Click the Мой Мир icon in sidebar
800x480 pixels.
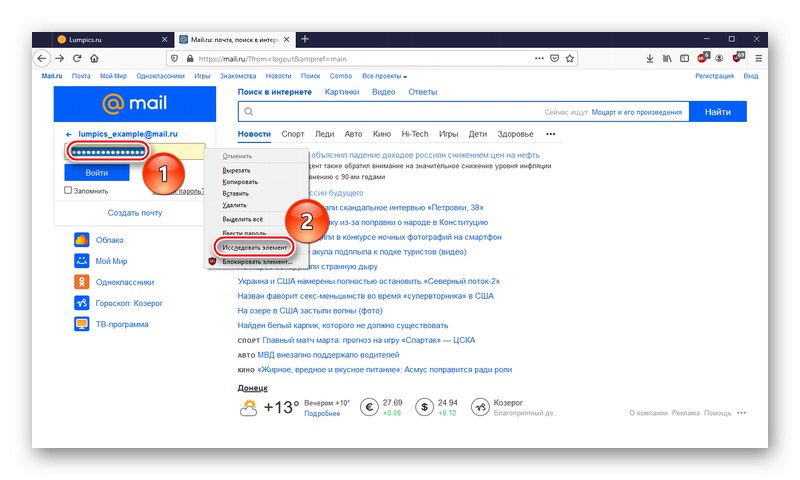coord(82,261)
